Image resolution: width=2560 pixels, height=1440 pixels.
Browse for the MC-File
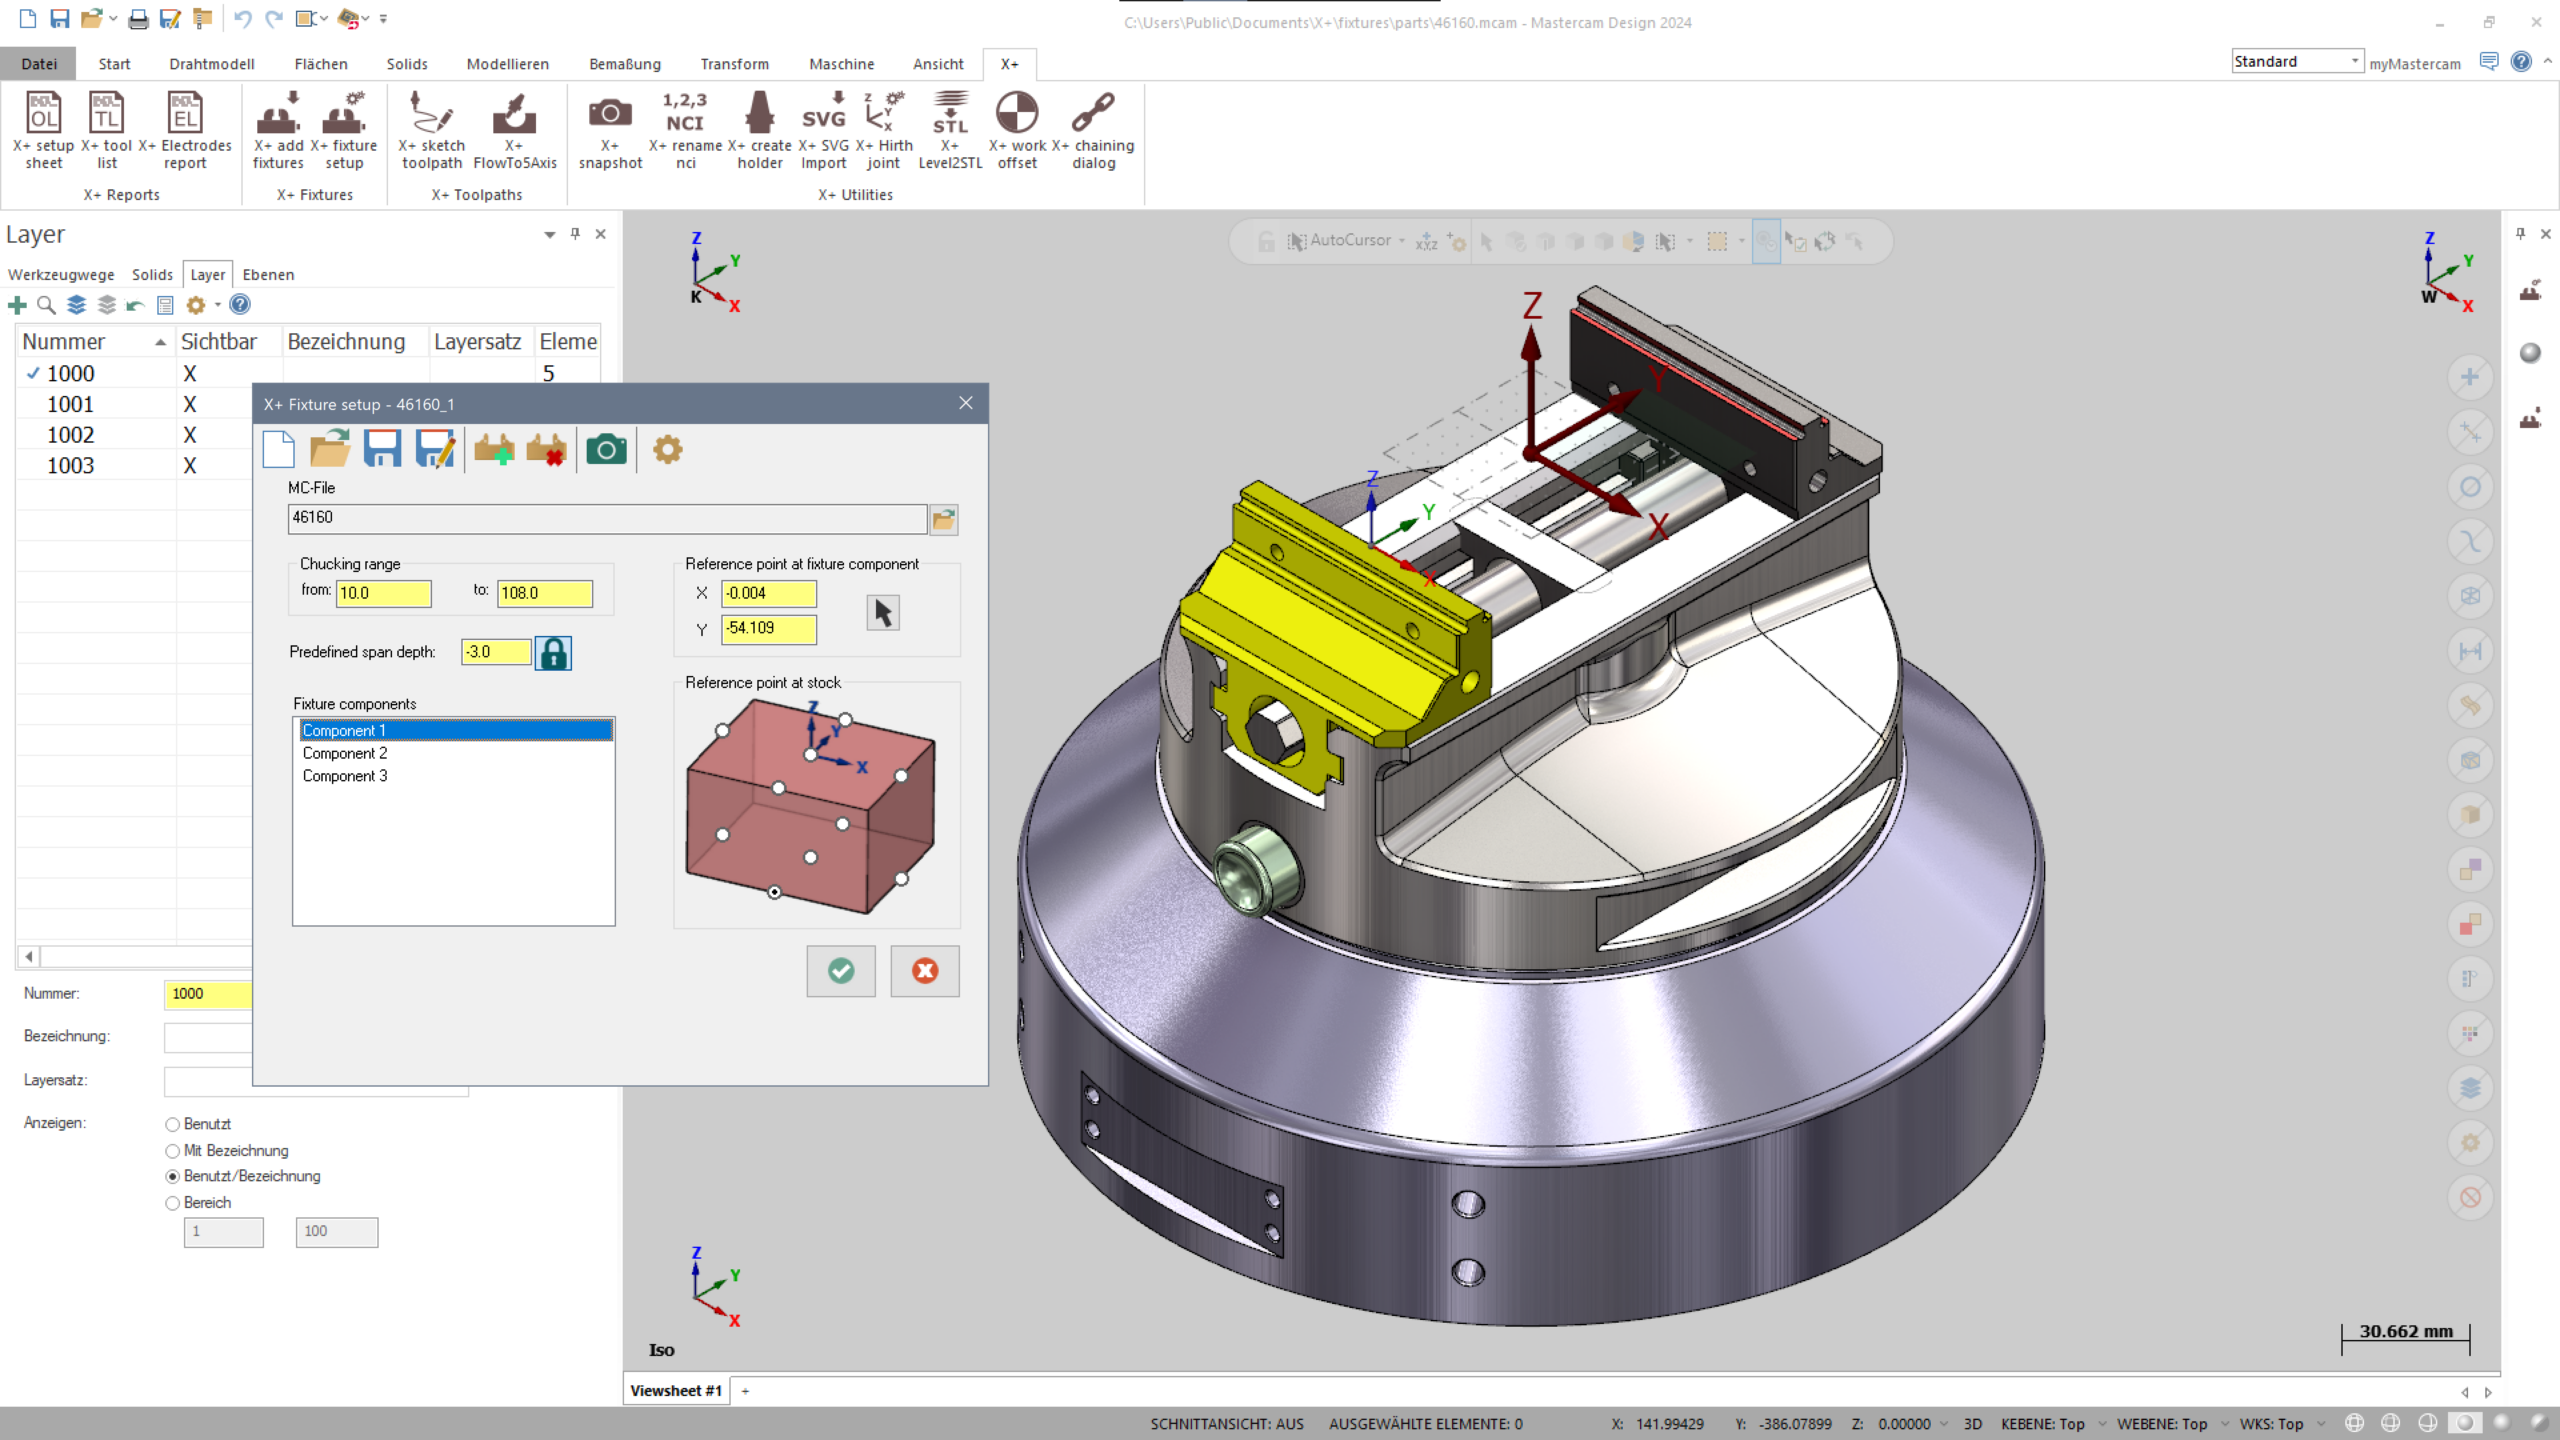(x=944, y=519)
